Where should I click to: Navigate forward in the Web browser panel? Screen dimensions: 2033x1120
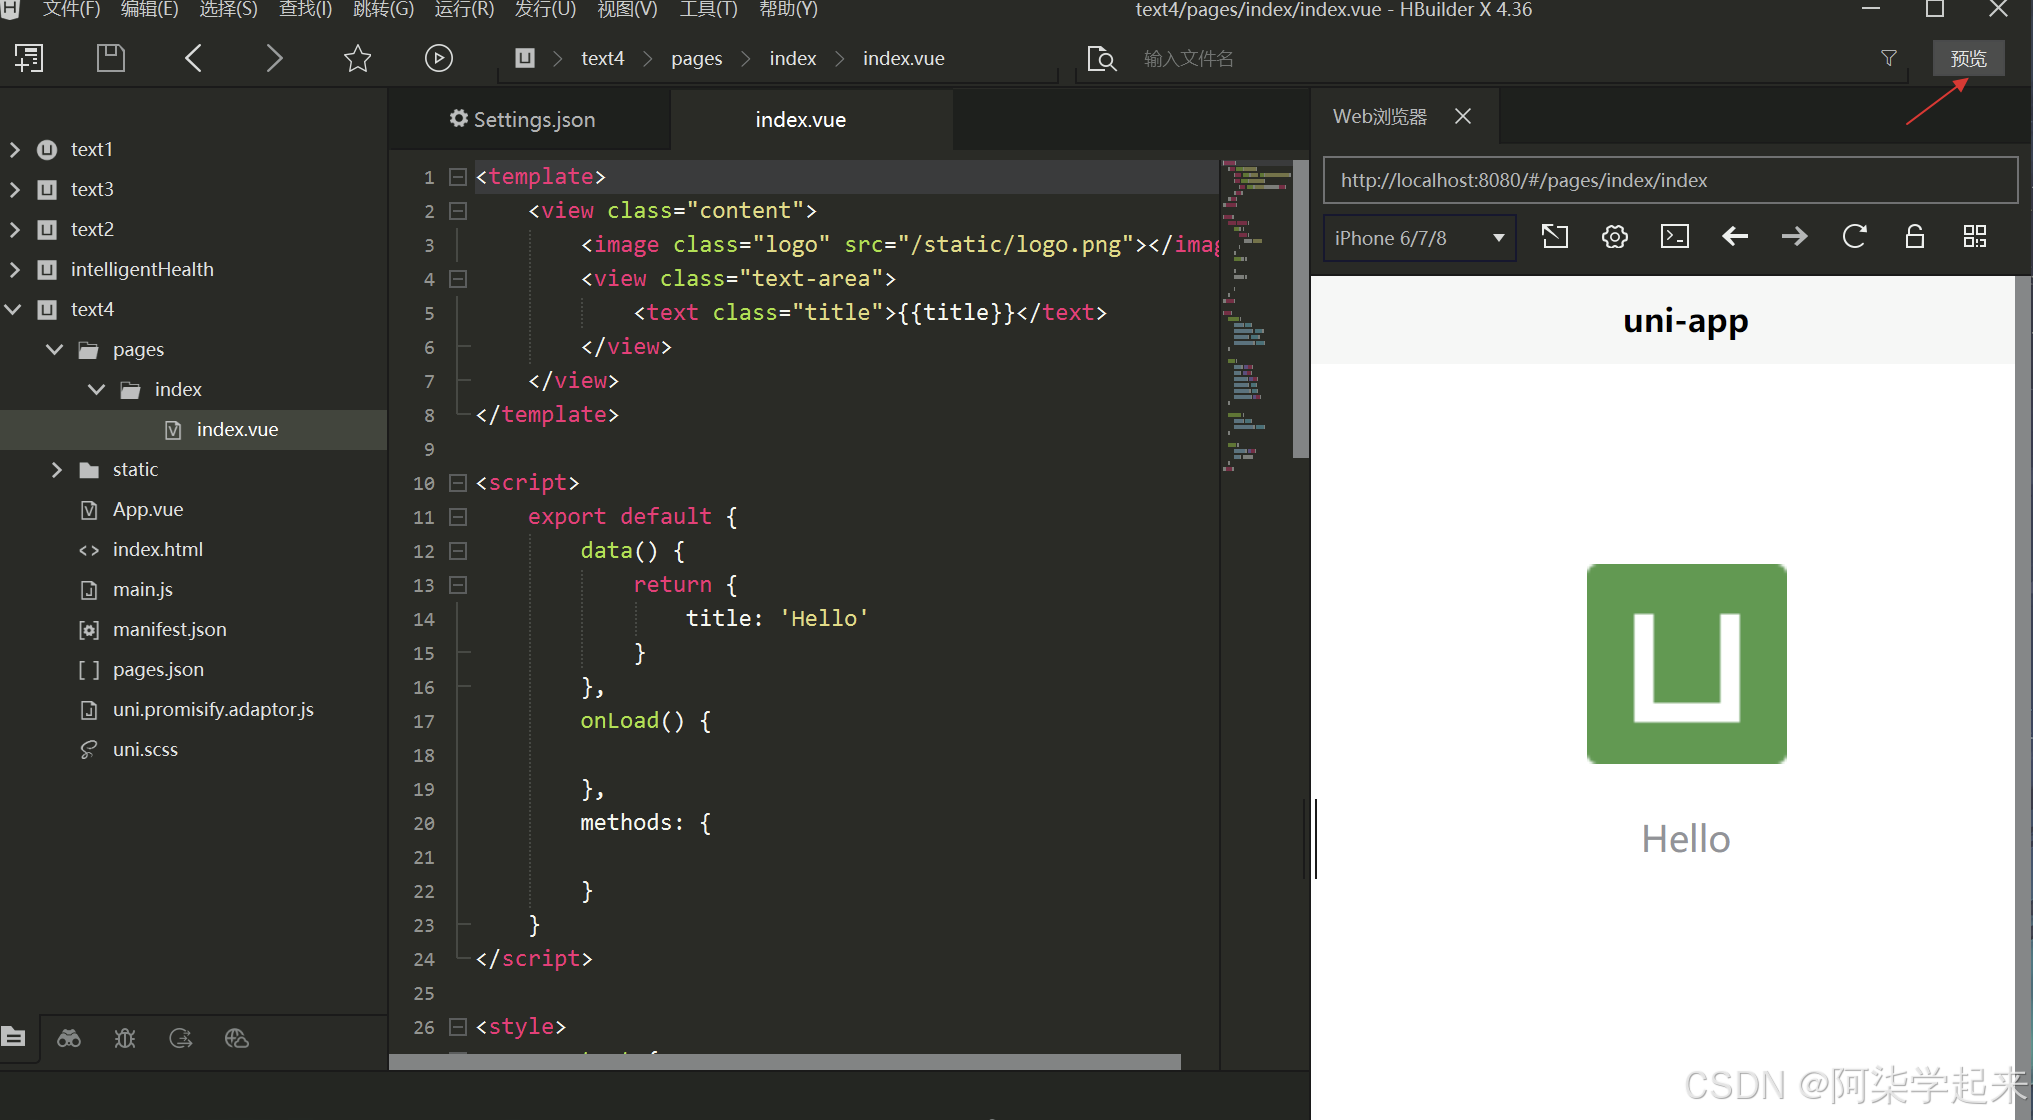click(x=1795, y=237)
